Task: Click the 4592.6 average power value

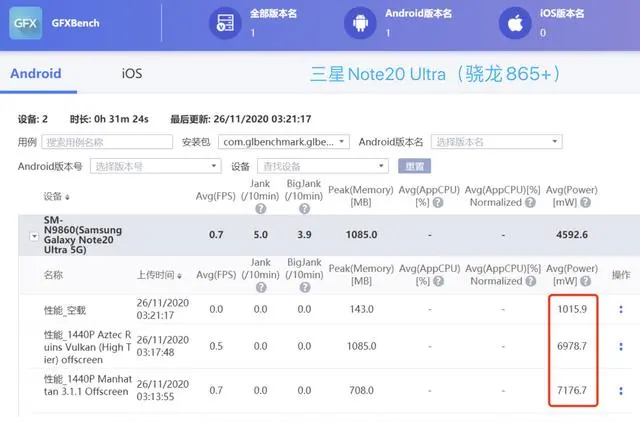Action: 572,235
